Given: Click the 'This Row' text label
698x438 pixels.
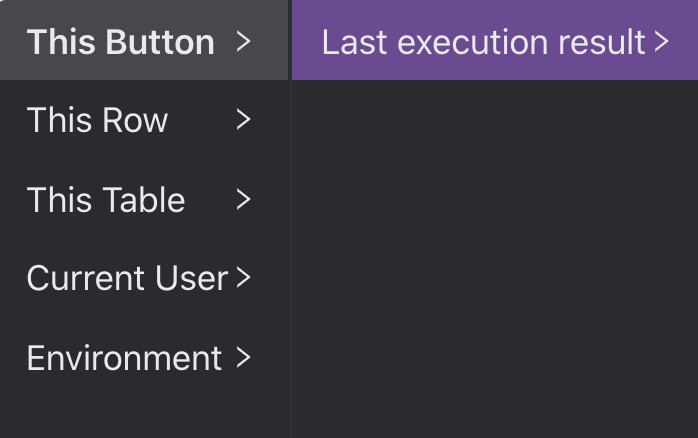Looking at the screenshot, I should 97,120.
